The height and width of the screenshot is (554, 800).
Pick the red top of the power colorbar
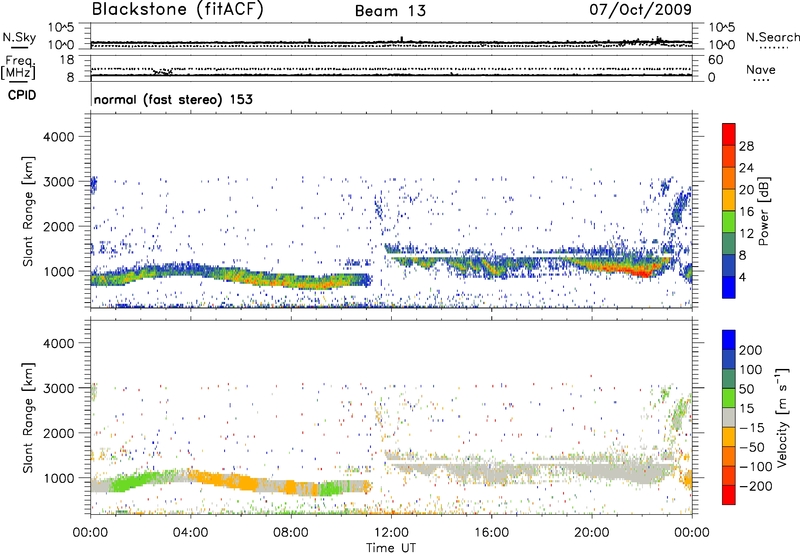[x=729, y=135]
